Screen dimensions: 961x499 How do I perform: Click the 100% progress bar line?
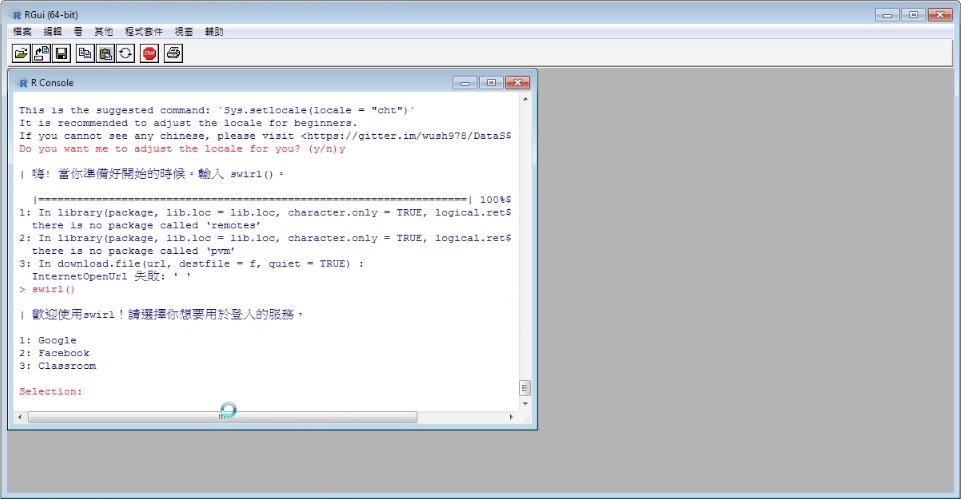pyautogui.click(x=272, y=200)
